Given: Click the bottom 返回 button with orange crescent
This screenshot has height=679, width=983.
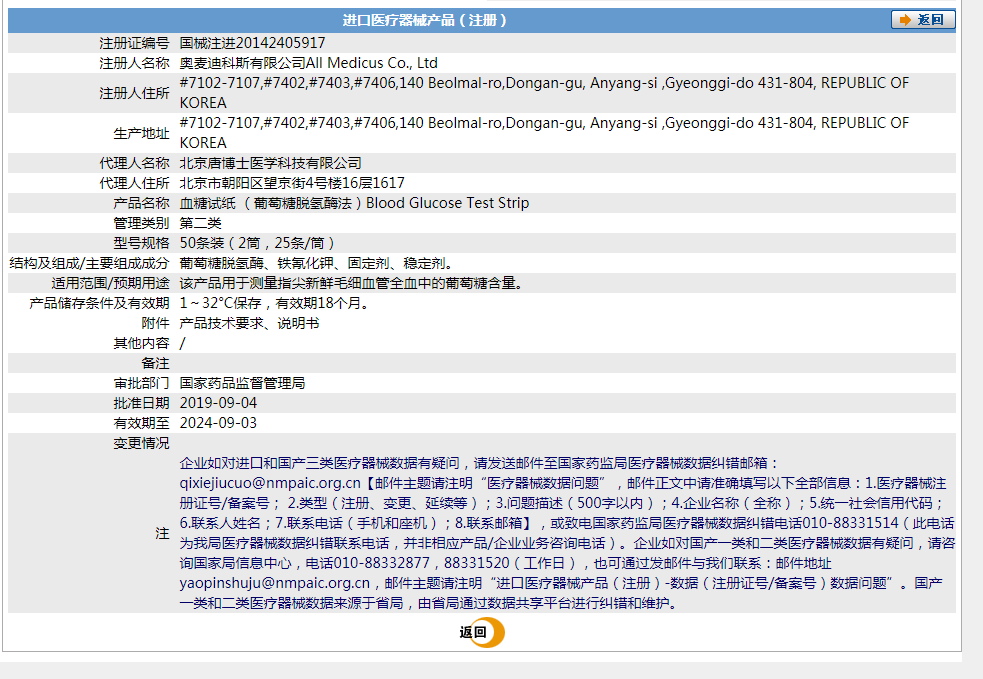Looking at the screenshot, I should [481, 632].
